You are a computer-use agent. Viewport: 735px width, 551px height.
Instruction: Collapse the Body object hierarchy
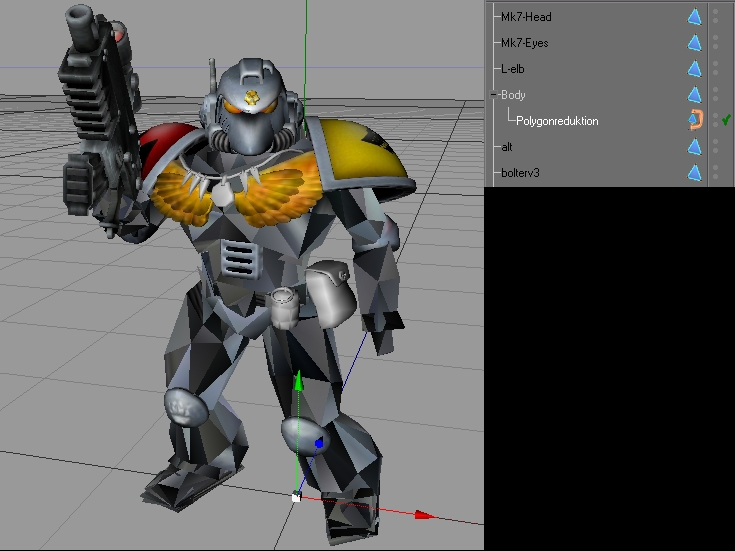click(493, 95)
